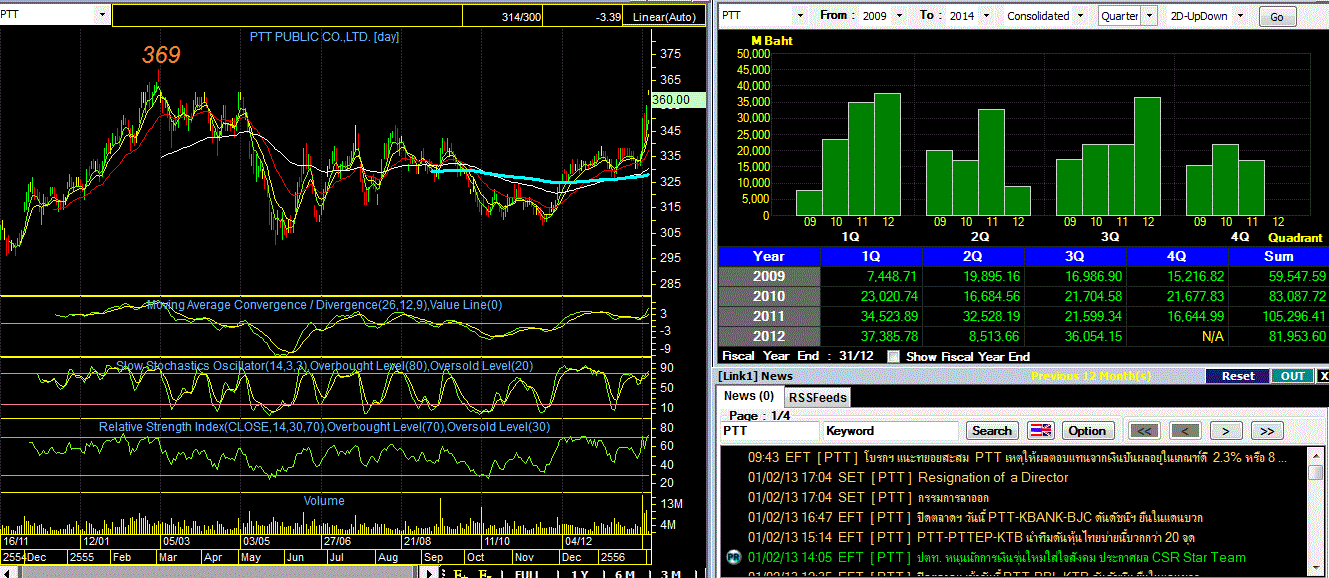Viewport: 1329px width, 578px height.
Task: Click the Slow Stochastics Oscillator title
Action: point(325,366)
